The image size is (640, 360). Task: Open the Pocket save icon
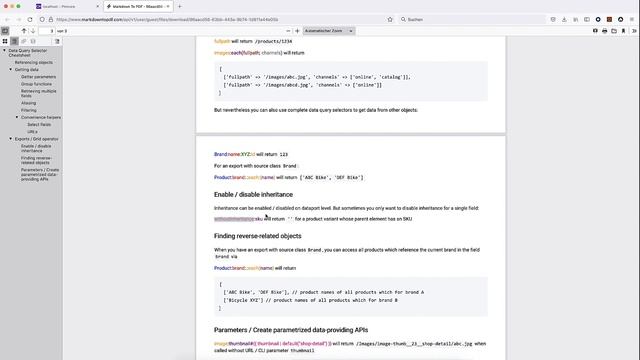tap(553, 19)
